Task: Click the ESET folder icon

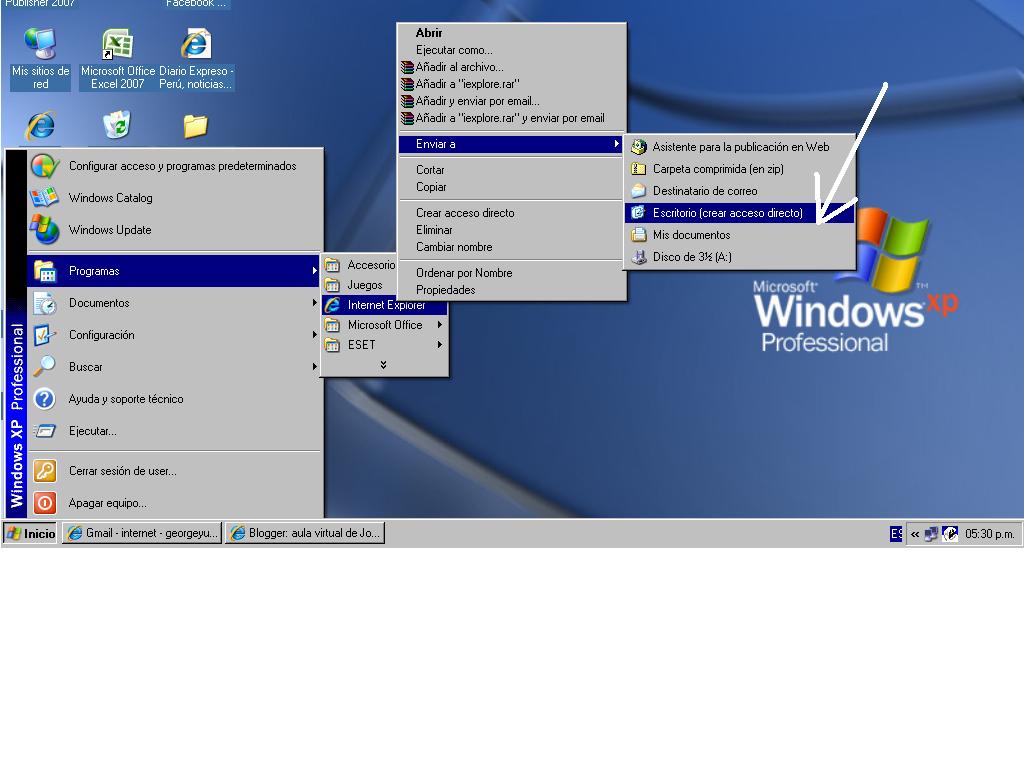Action: [332, 345]
